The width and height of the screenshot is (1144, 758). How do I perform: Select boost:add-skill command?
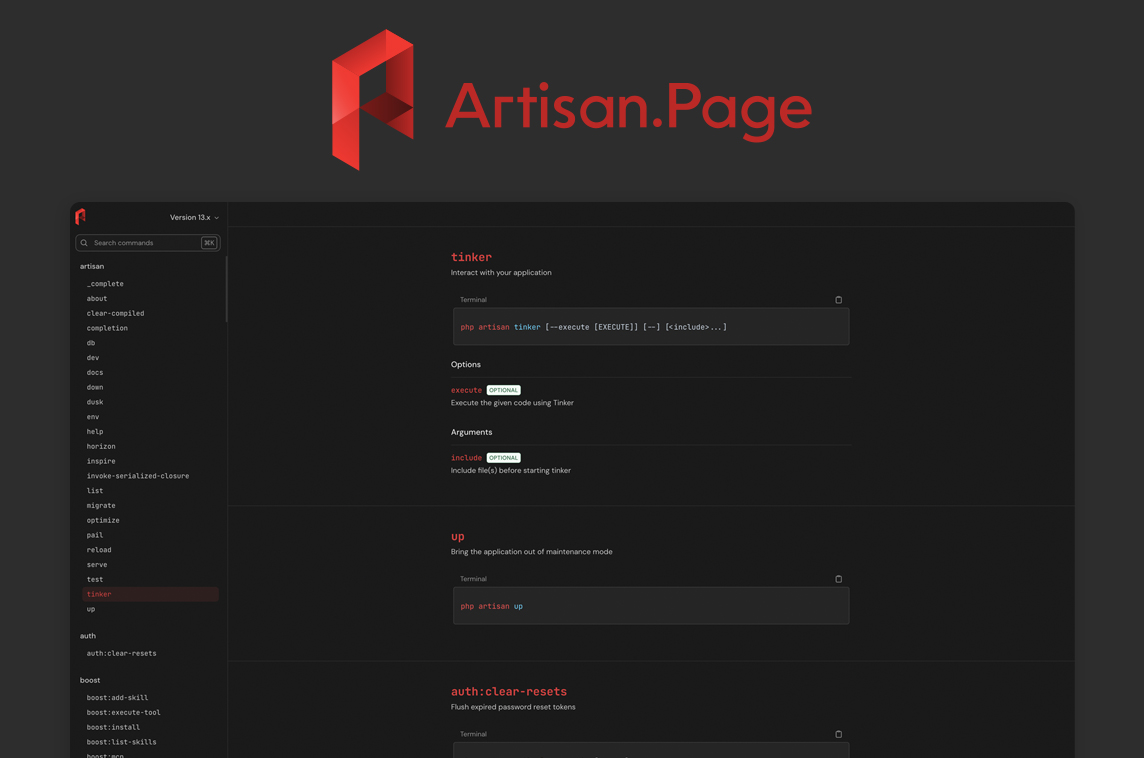pyautogui.click(x=117, y=697)
